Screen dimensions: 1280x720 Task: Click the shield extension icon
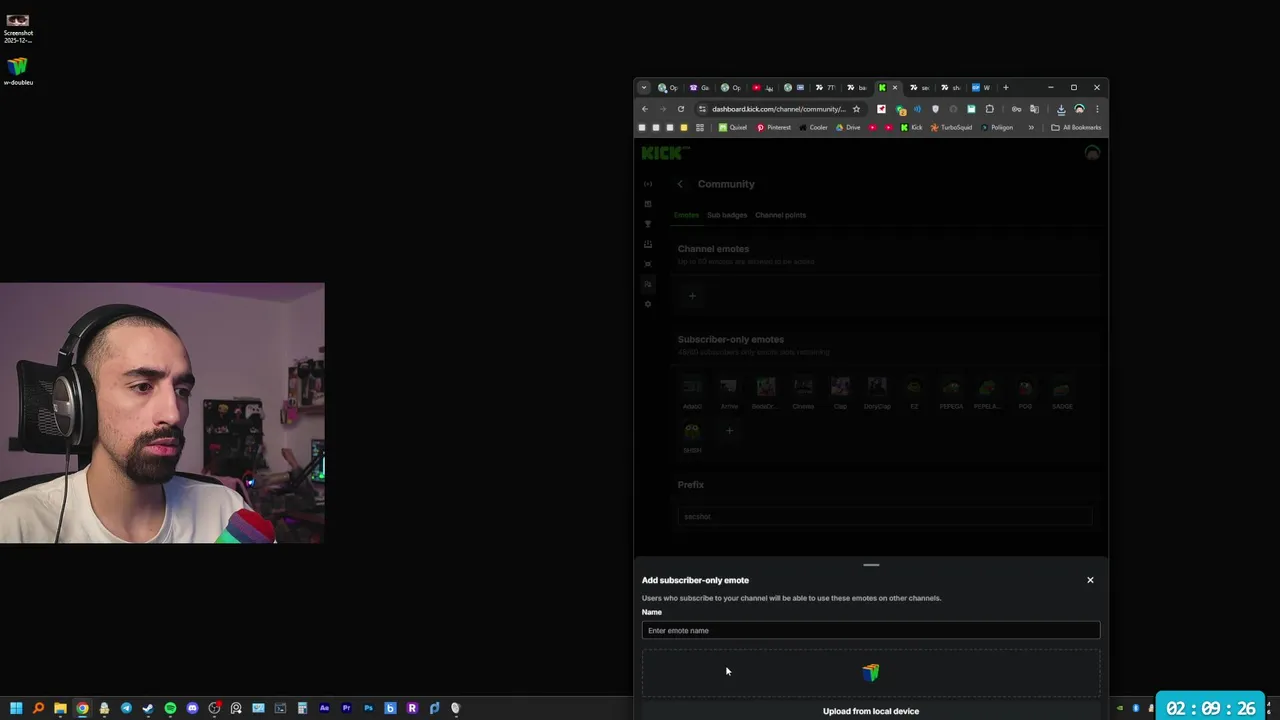pos(935,109)
